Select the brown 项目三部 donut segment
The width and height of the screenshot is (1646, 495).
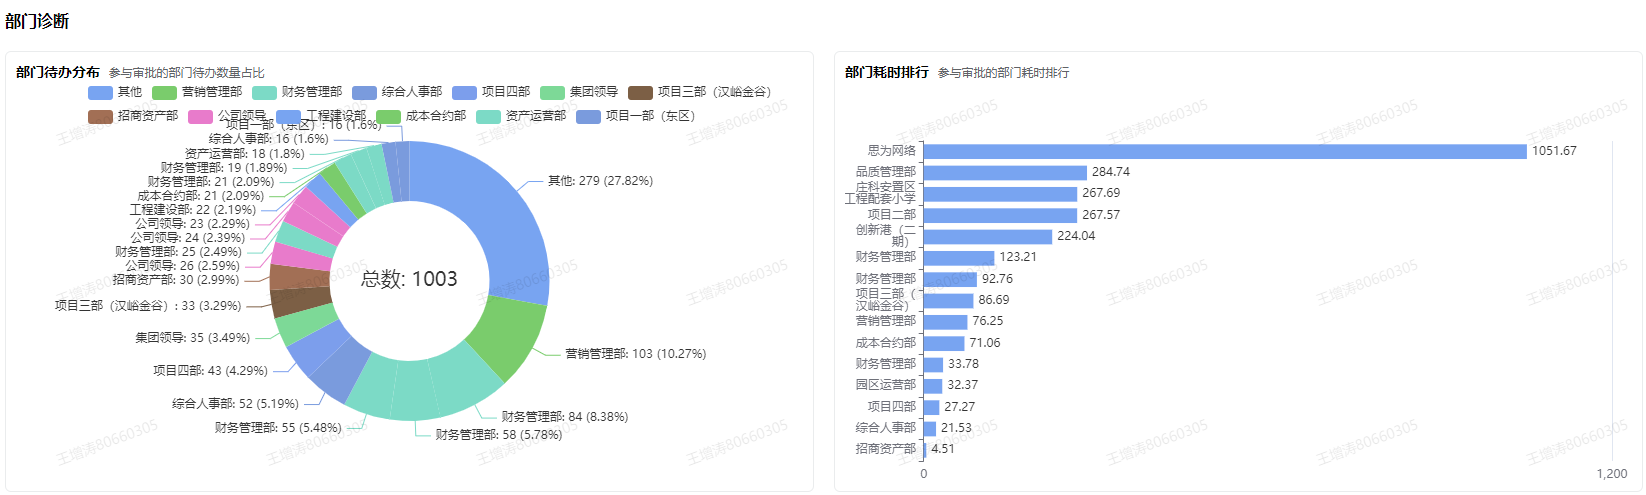(x=290, y=301)
